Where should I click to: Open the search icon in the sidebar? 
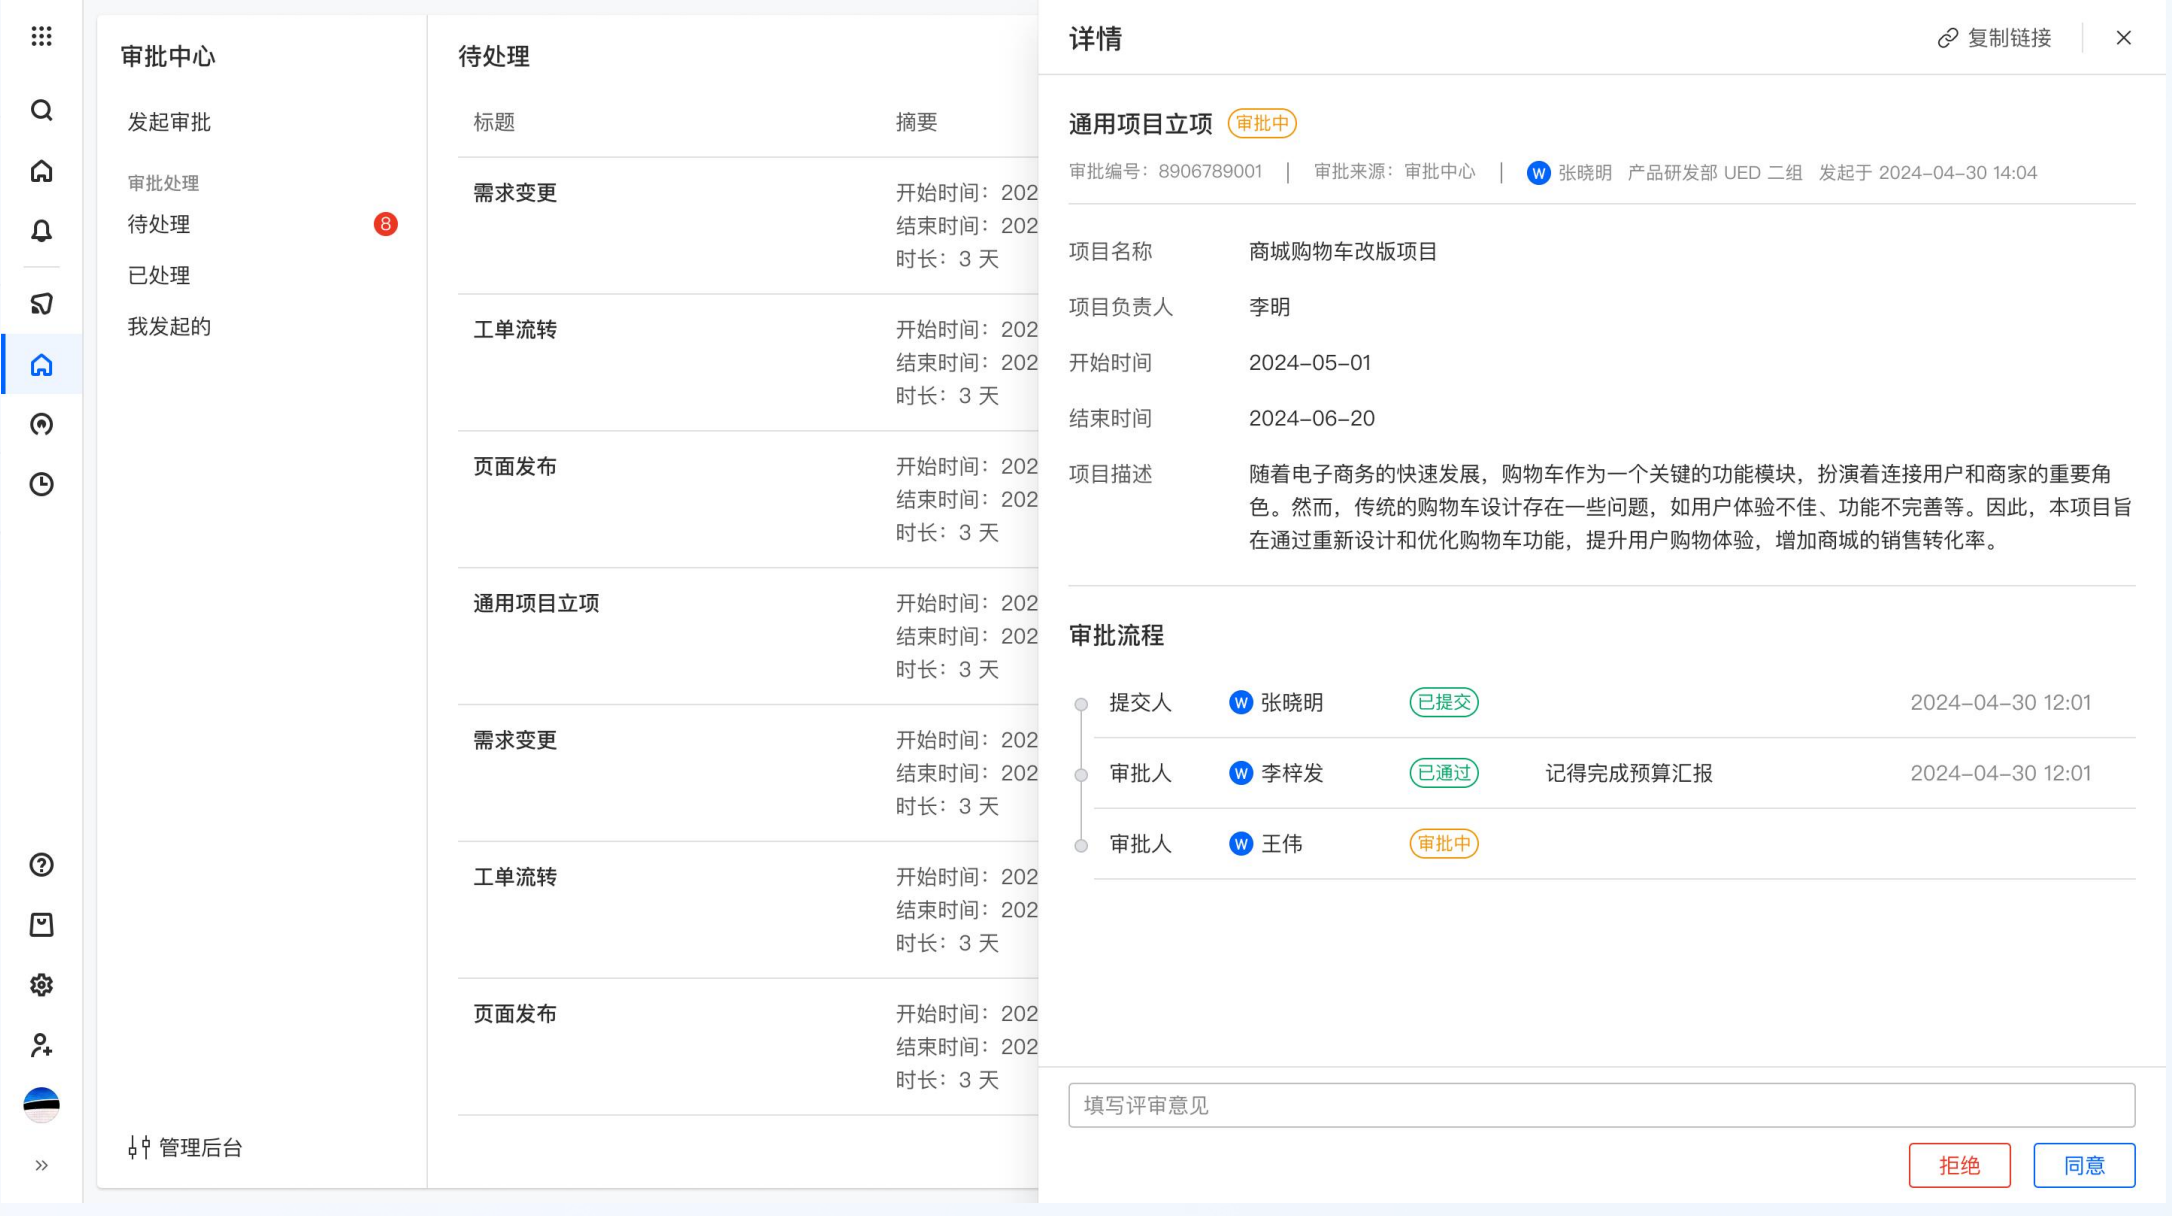tap(41, 110)
